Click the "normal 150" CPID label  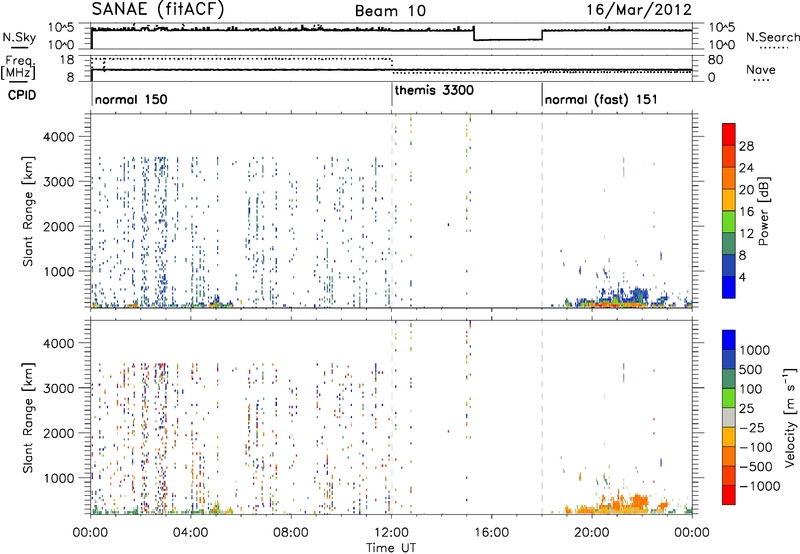131,99
